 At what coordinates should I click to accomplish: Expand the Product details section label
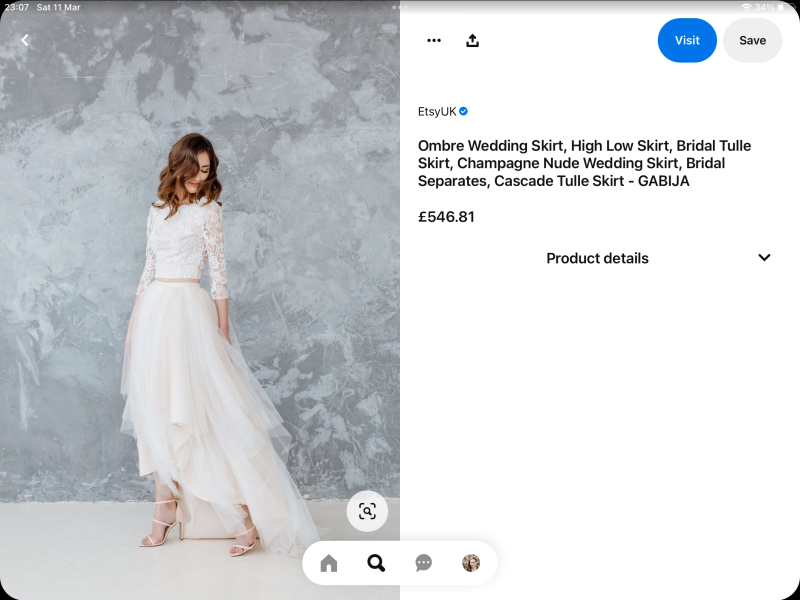click(x=597, y=258)
